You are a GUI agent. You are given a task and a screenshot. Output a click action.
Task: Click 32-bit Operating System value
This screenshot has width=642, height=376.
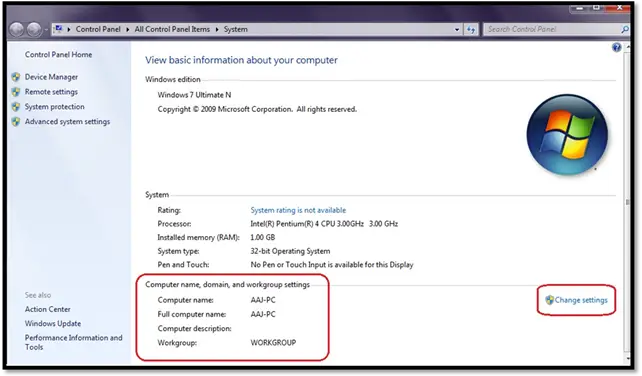coord(290,251)
